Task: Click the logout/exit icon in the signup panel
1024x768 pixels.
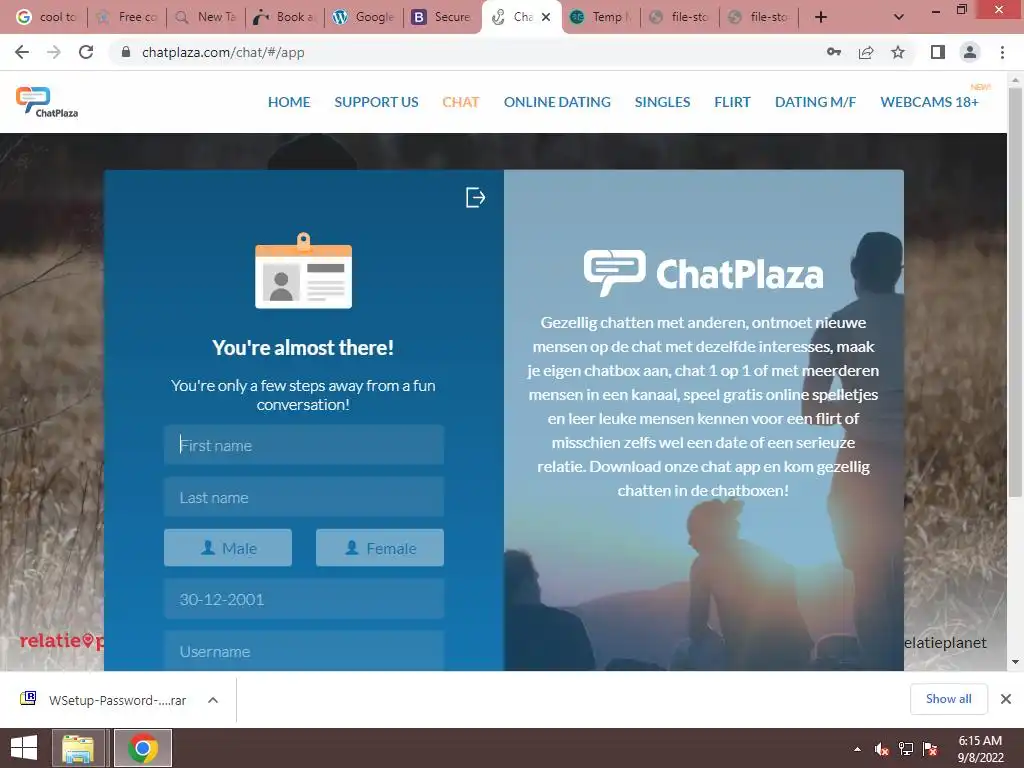Action: 475,197
